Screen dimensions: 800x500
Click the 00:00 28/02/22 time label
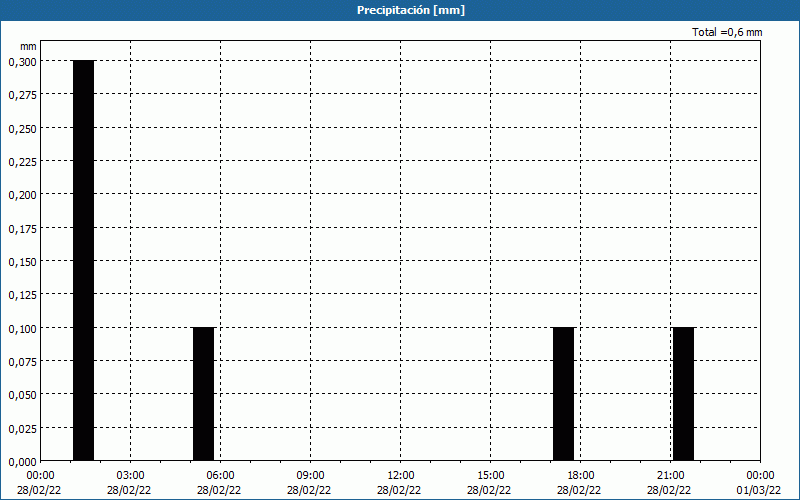click(x=39, y=483)
